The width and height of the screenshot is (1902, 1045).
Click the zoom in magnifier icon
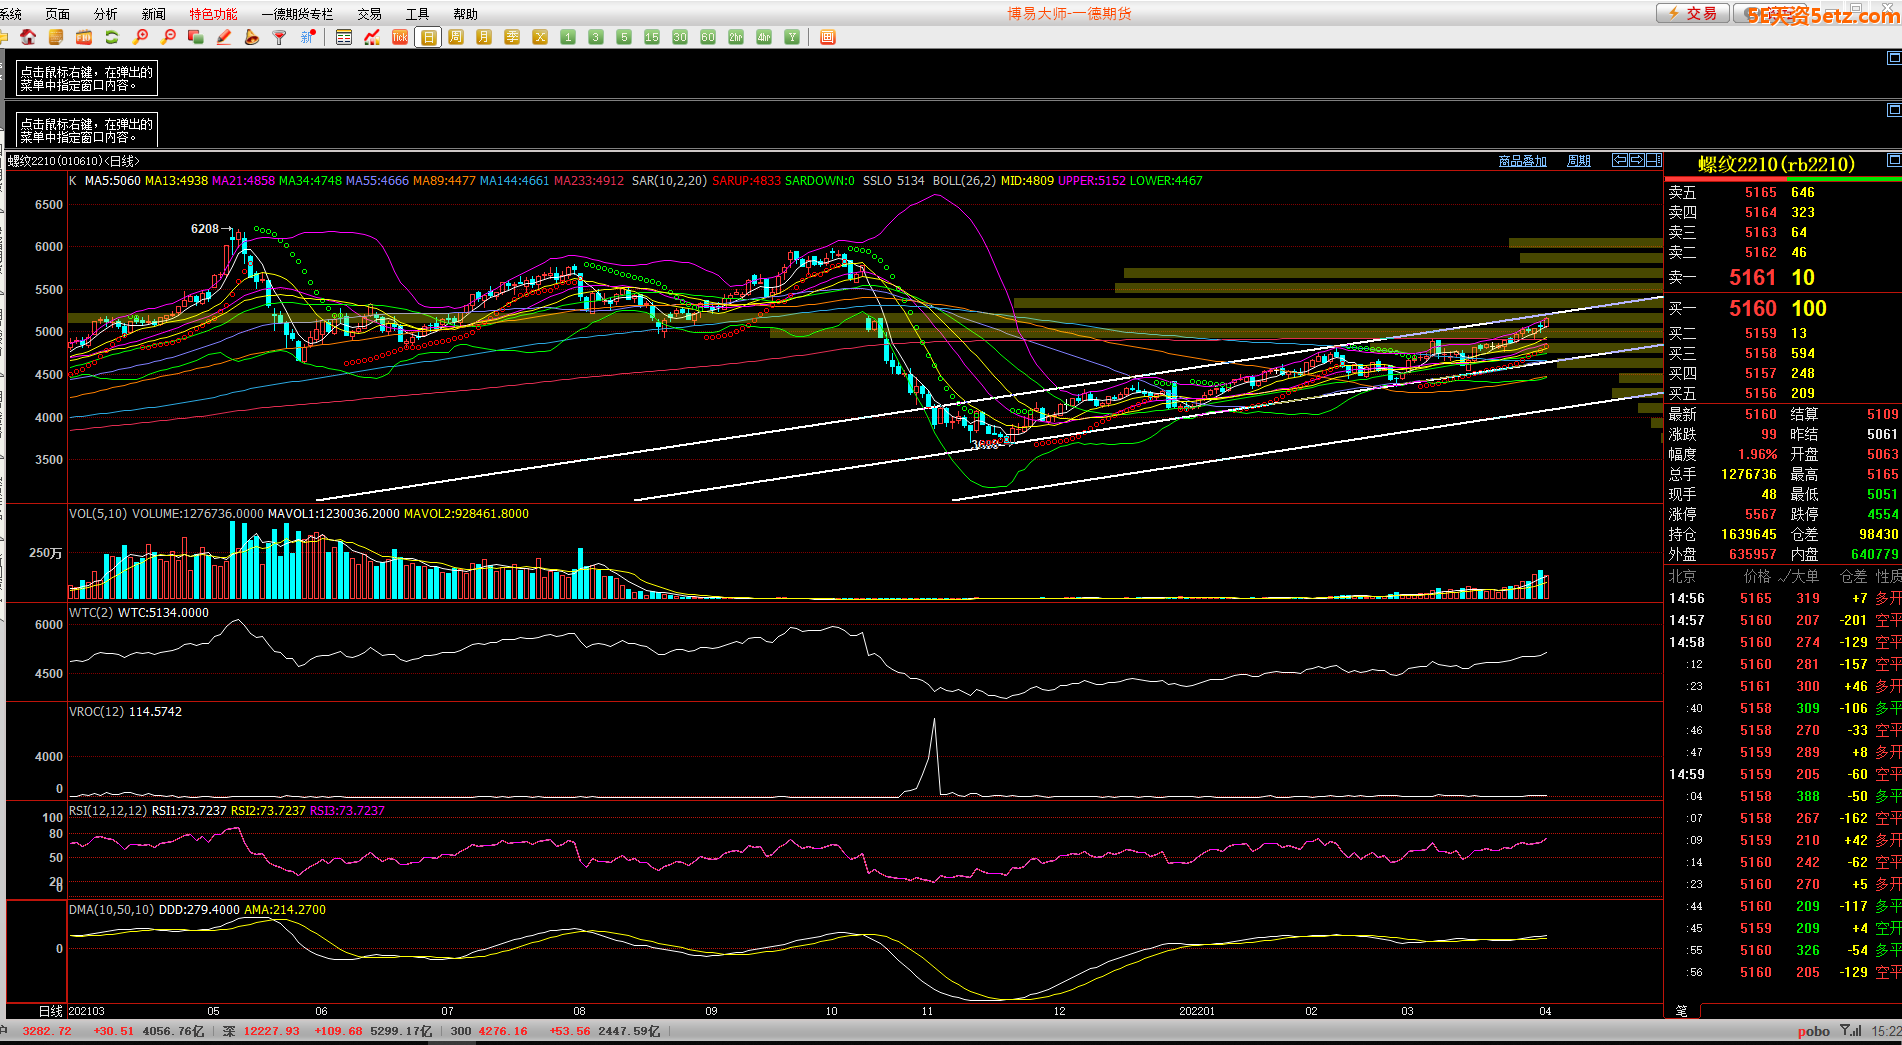coord(140,37)
